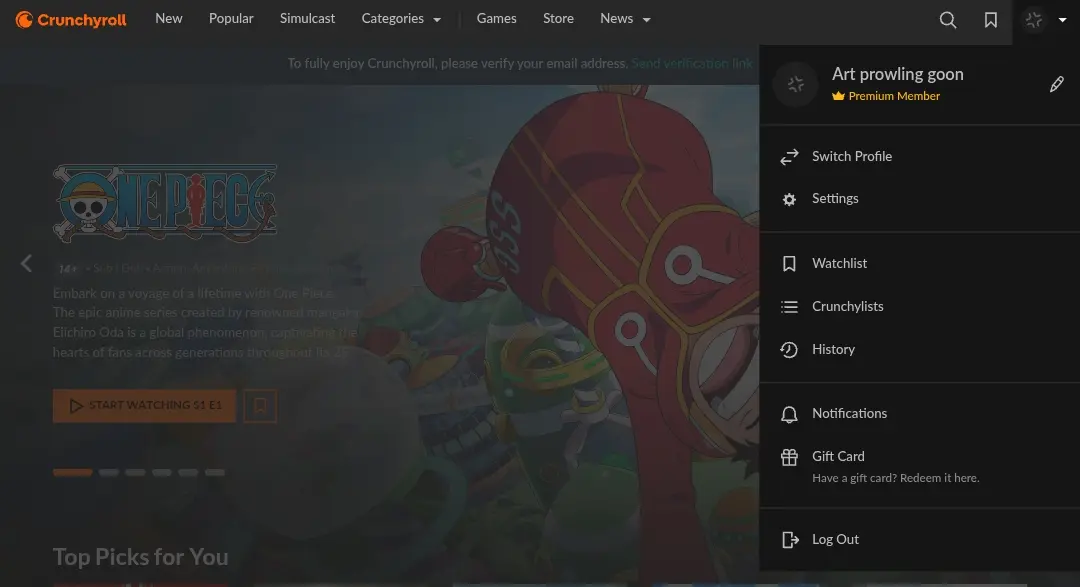Go to New in navigation bar

169,19
